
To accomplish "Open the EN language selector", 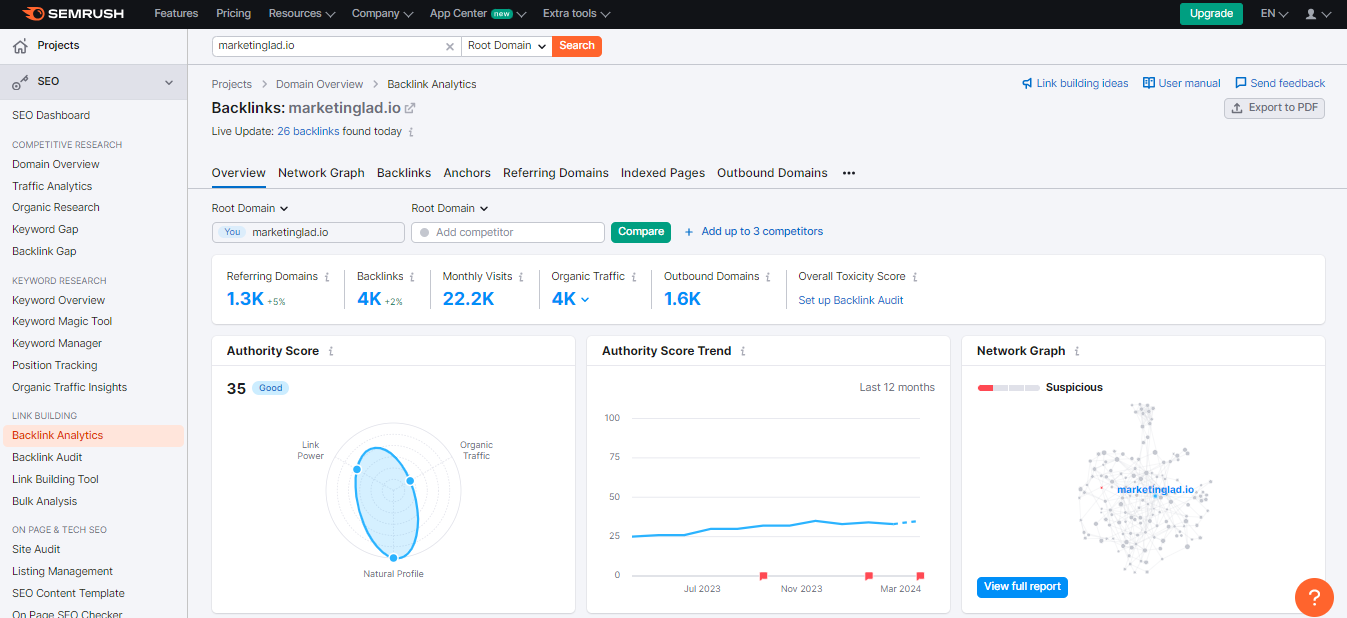I will (x=1274, y=14).
